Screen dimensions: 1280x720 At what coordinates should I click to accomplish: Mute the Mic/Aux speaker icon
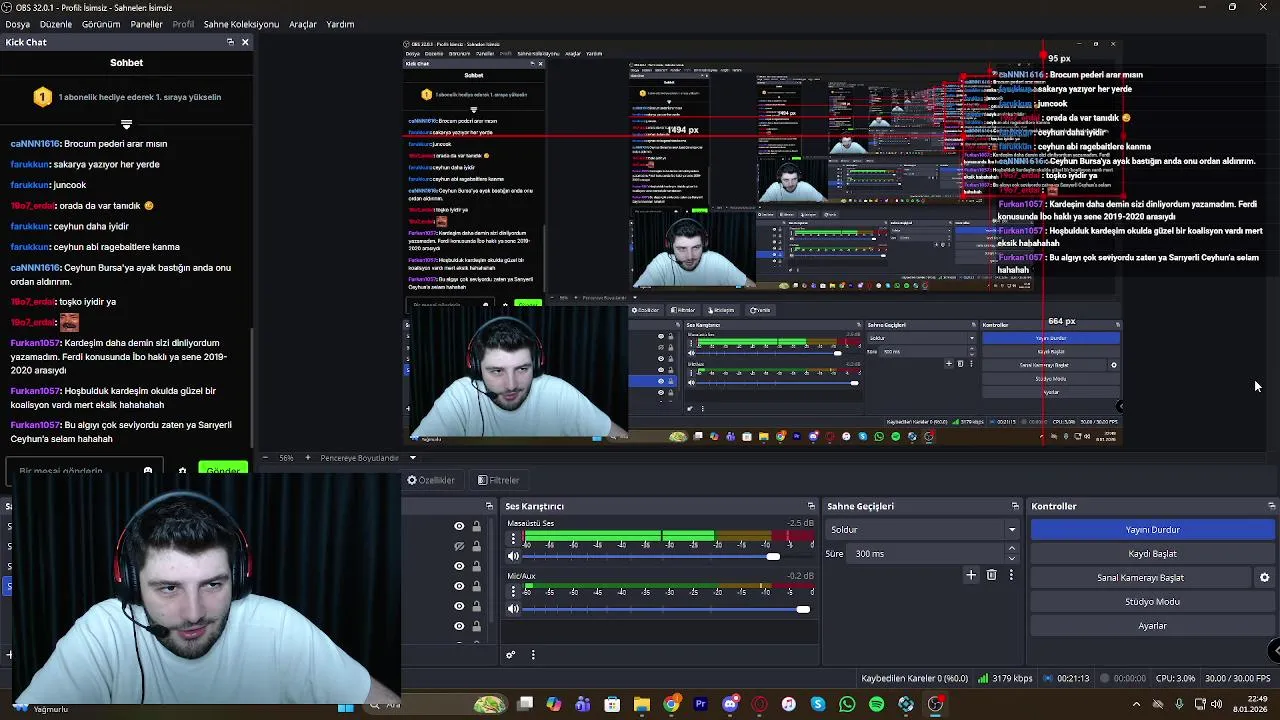click(x=514, y=609)
